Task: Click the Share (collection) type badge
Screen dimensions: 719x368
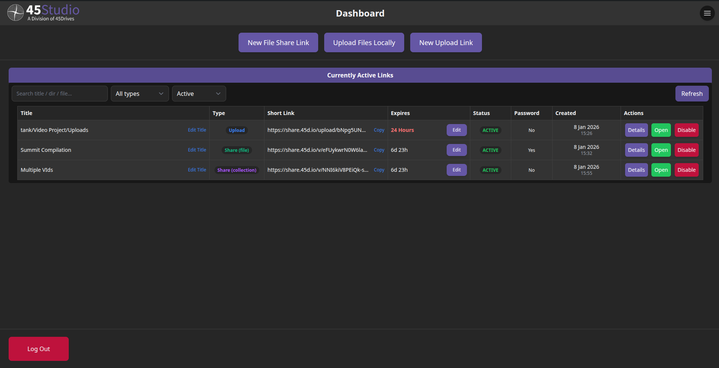Action: tap(237, 170)
